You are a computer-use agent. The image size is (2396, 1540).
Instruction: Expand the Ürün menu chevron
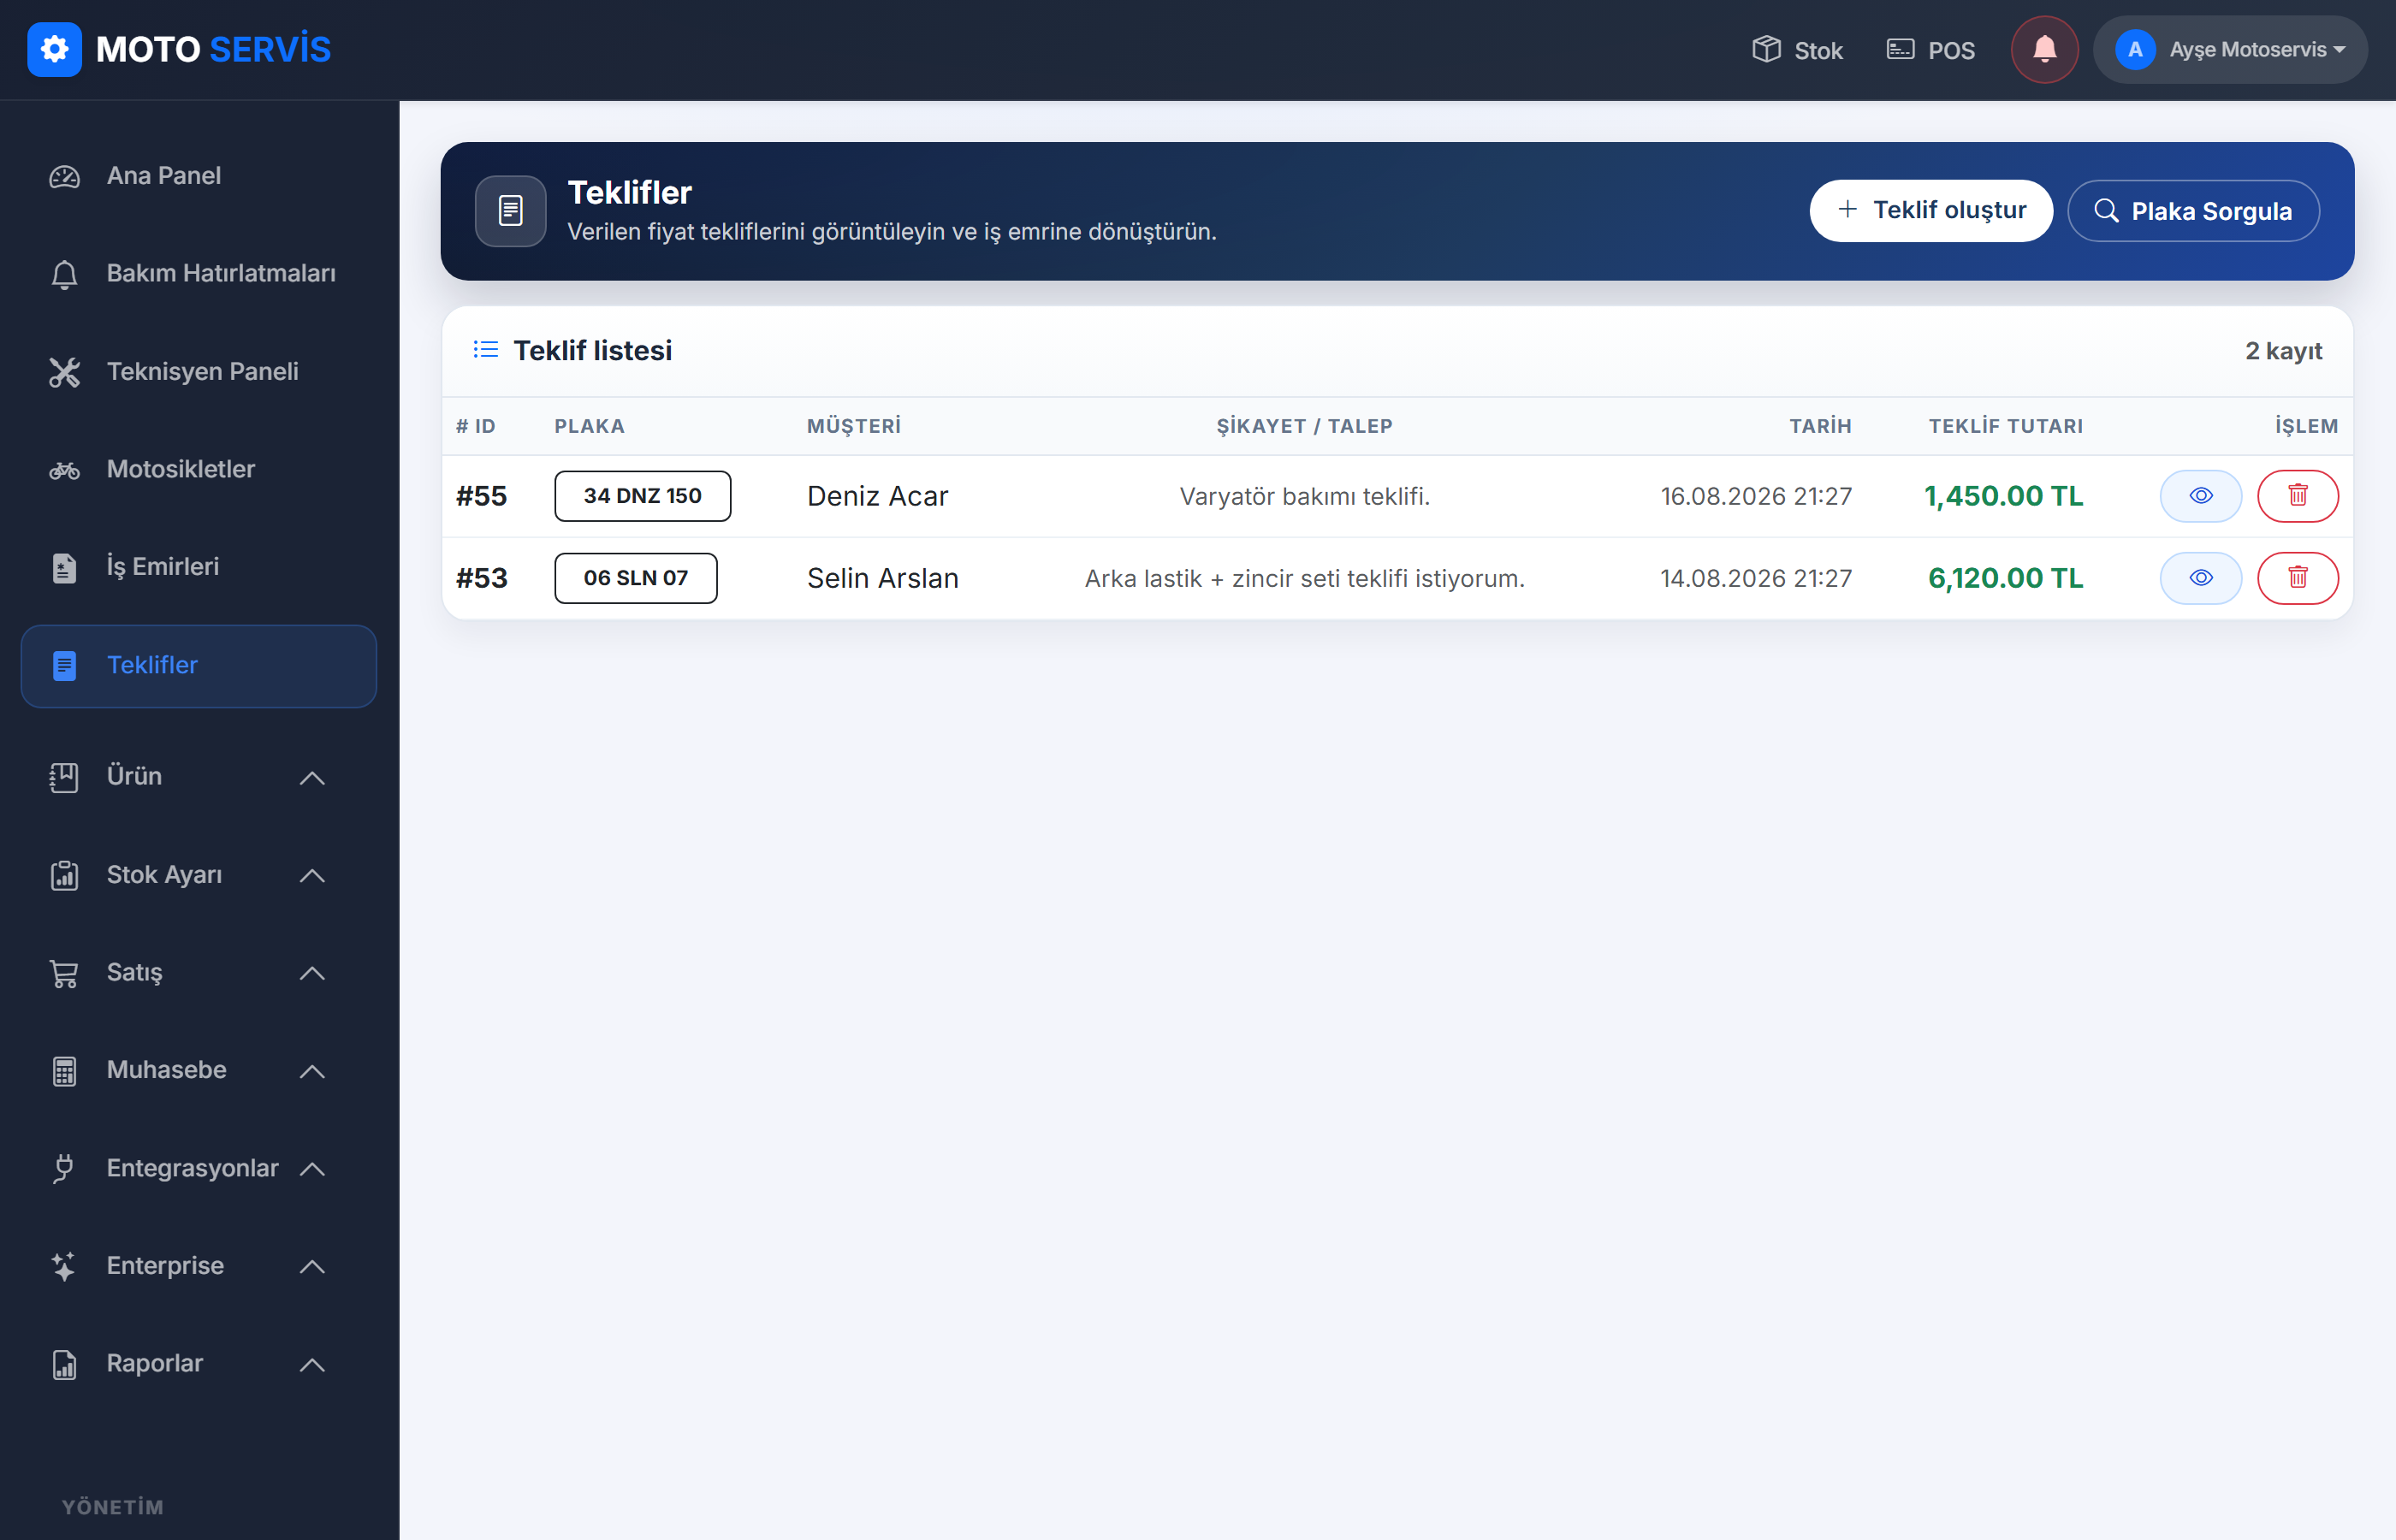click(312, 778)
